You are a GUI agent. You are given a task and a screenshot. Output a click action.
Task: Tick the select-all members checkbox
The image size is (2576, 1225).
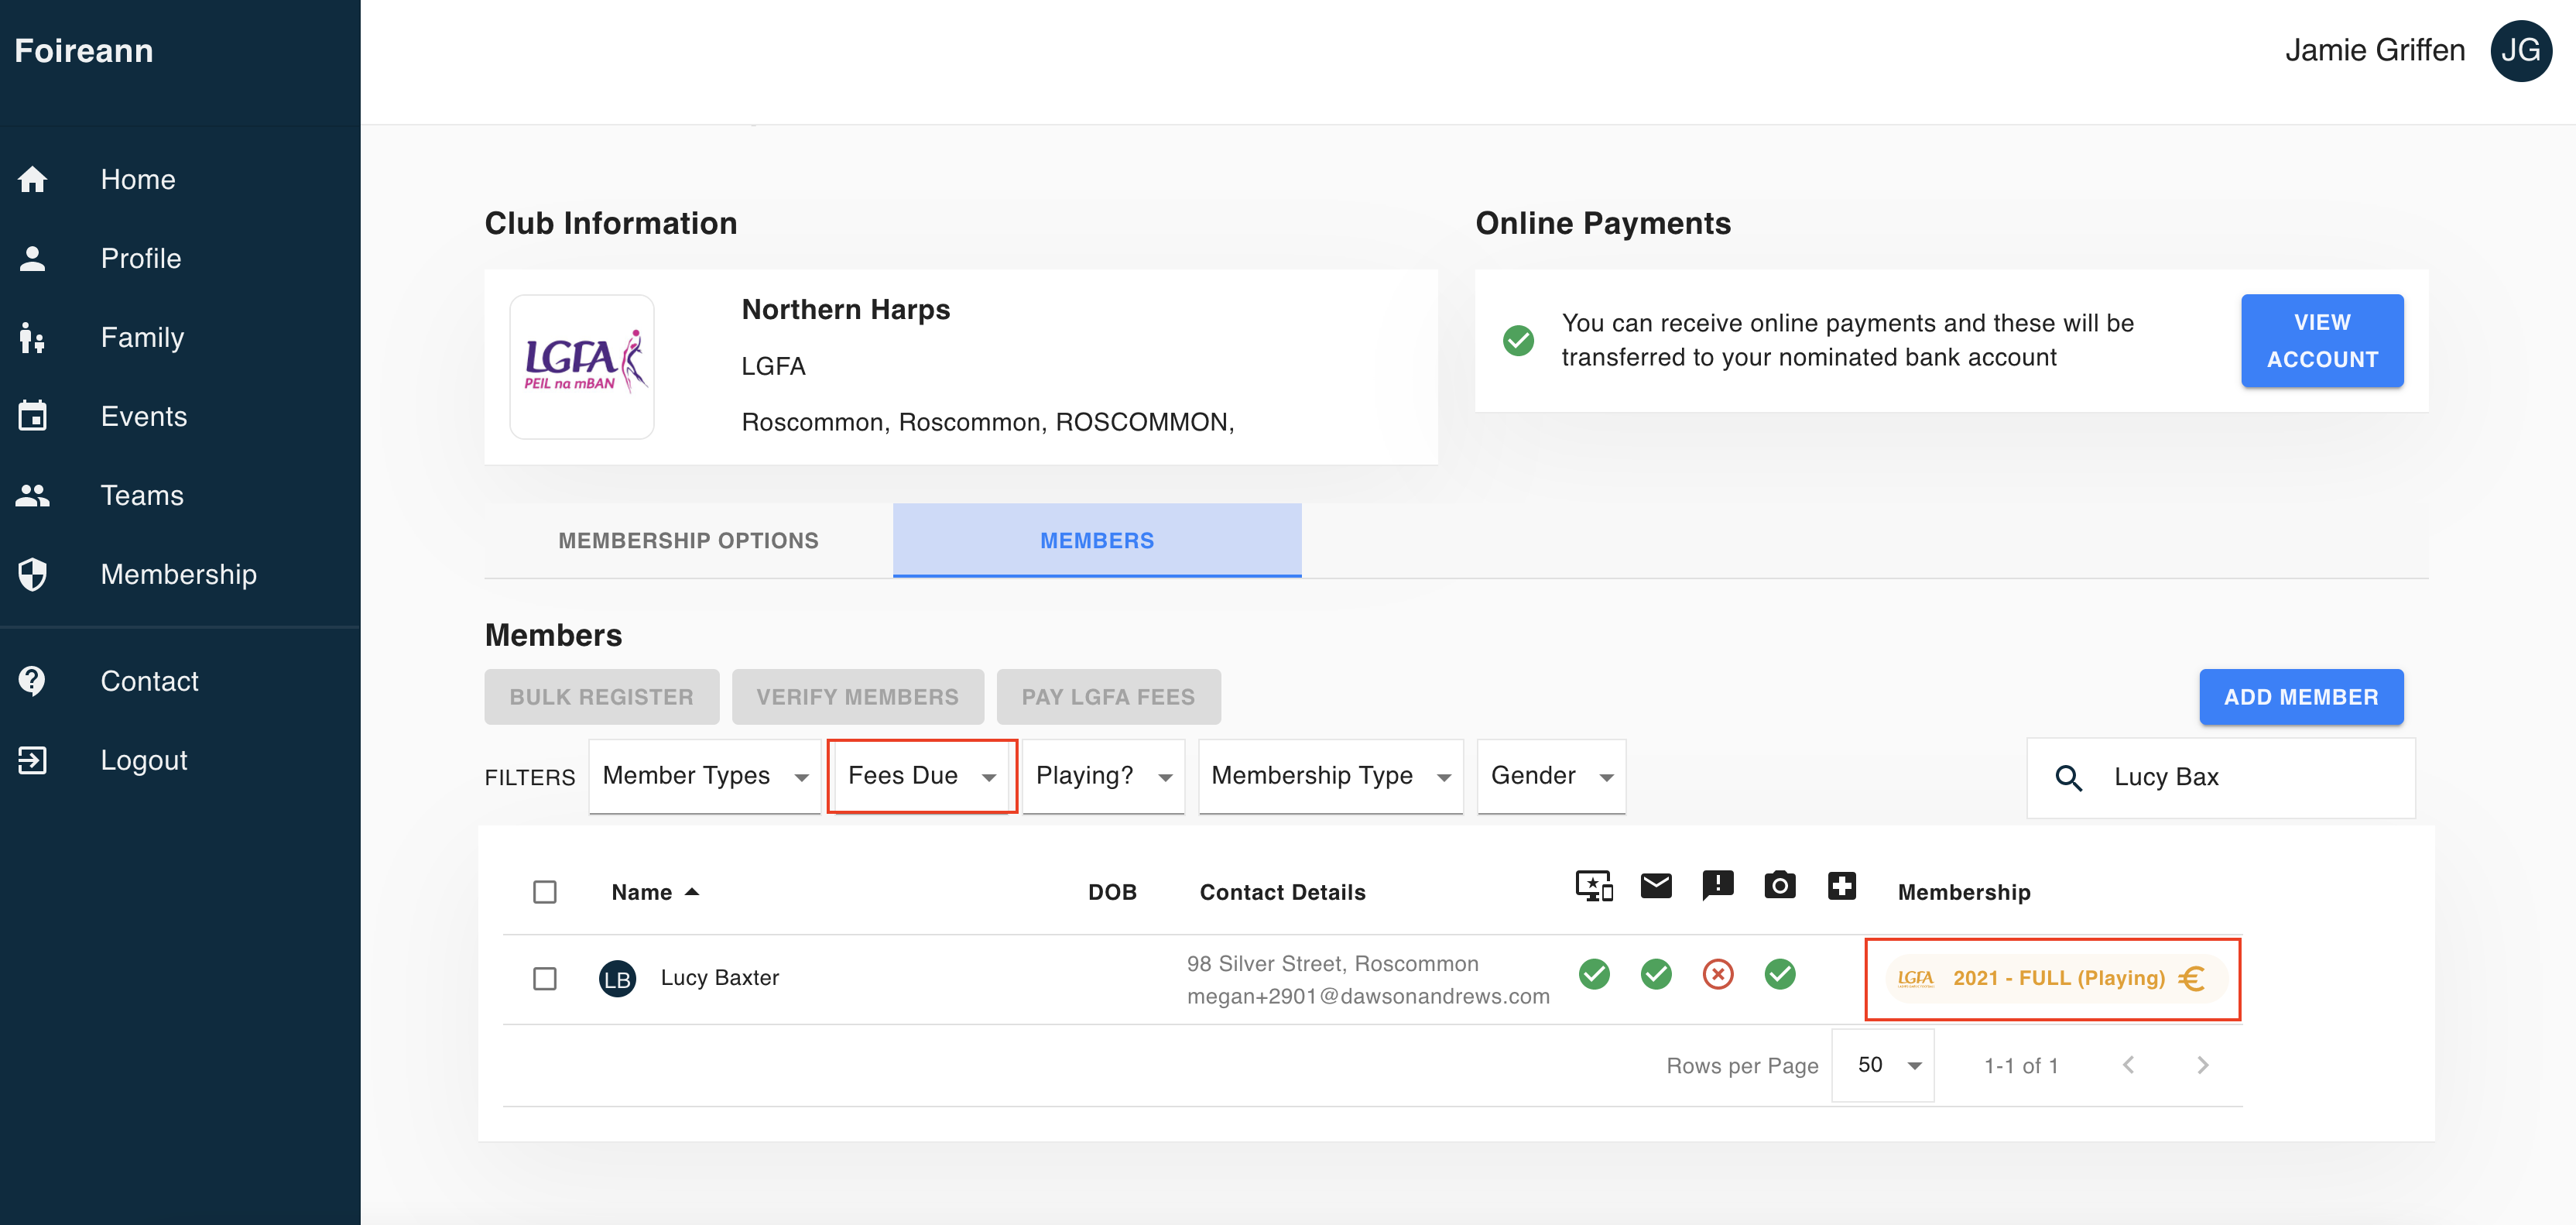click(x=544, y=891)
